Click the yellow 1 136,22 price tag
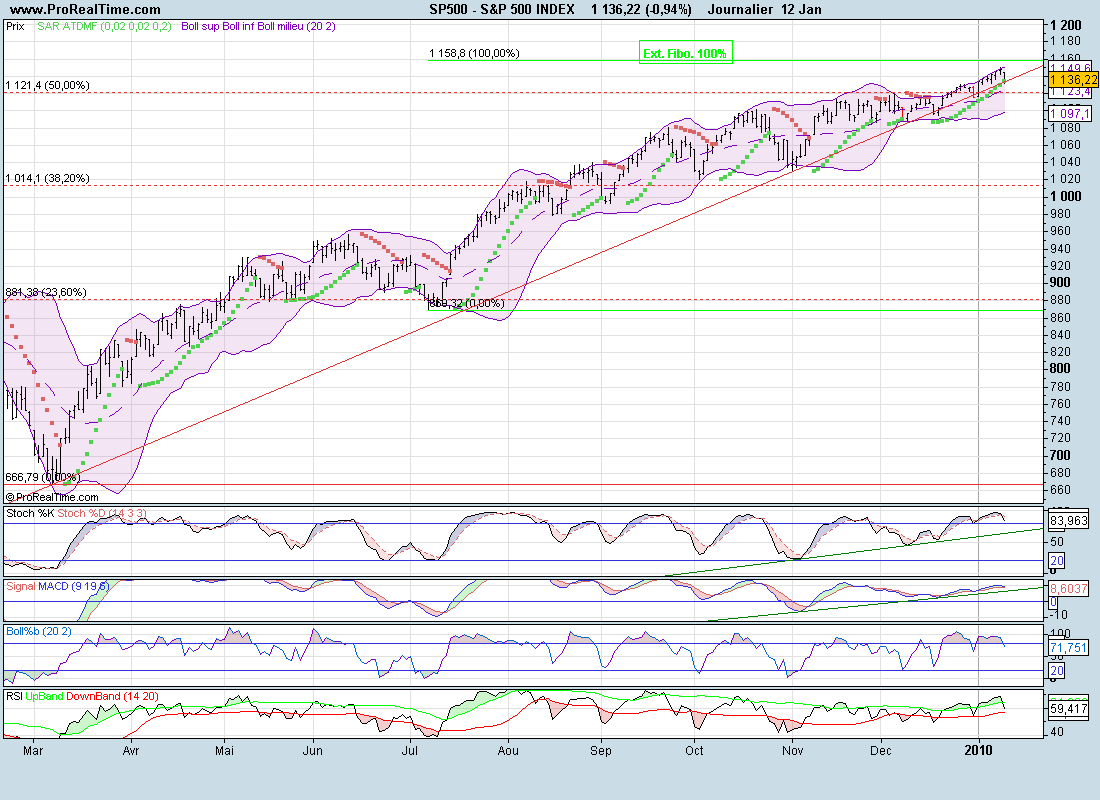 point(1073,80)
